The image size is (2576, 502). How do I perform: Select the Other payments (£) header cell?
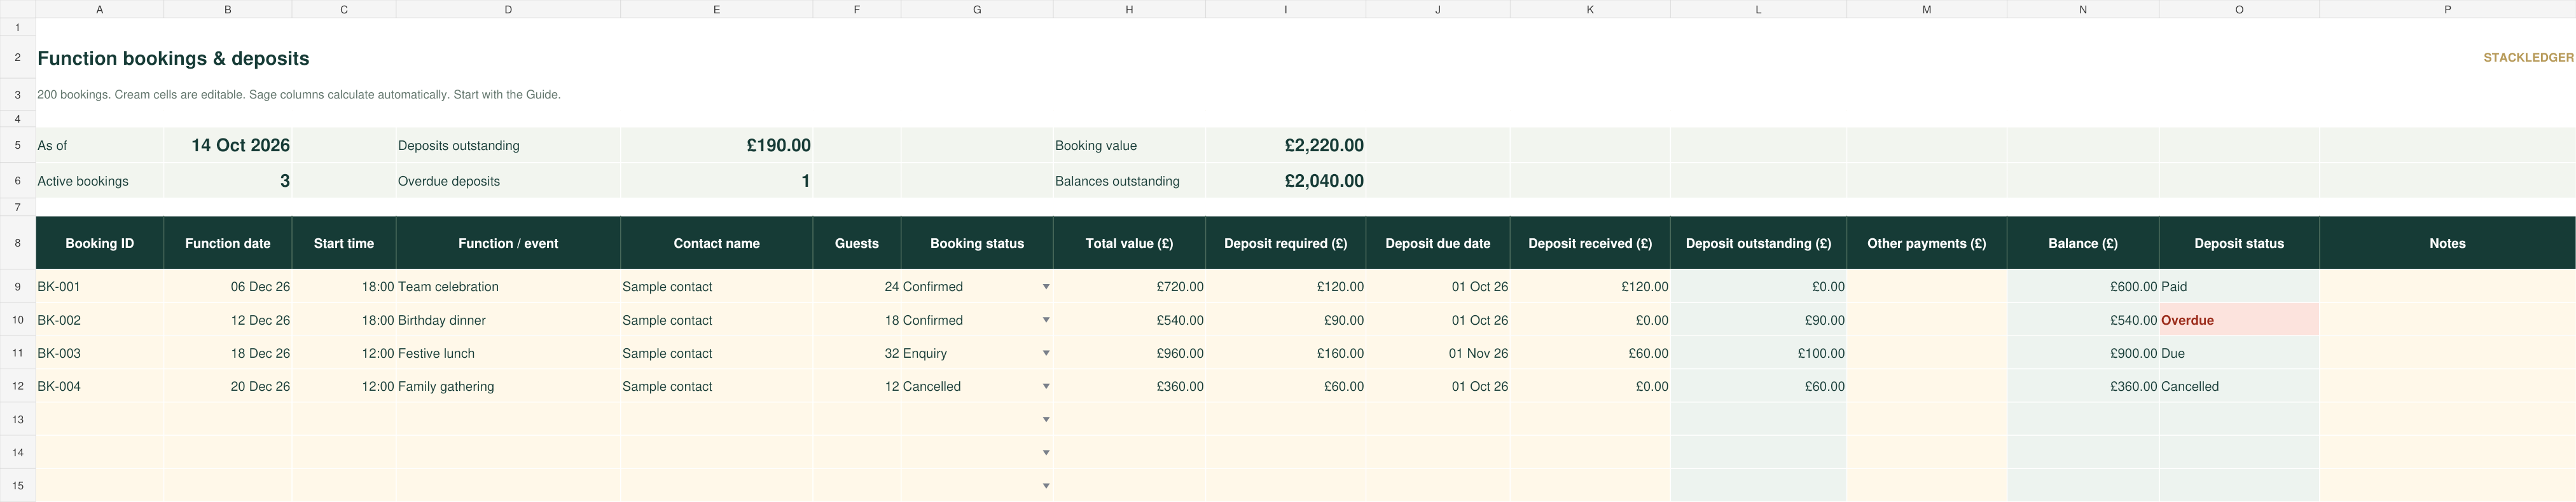1927,243
